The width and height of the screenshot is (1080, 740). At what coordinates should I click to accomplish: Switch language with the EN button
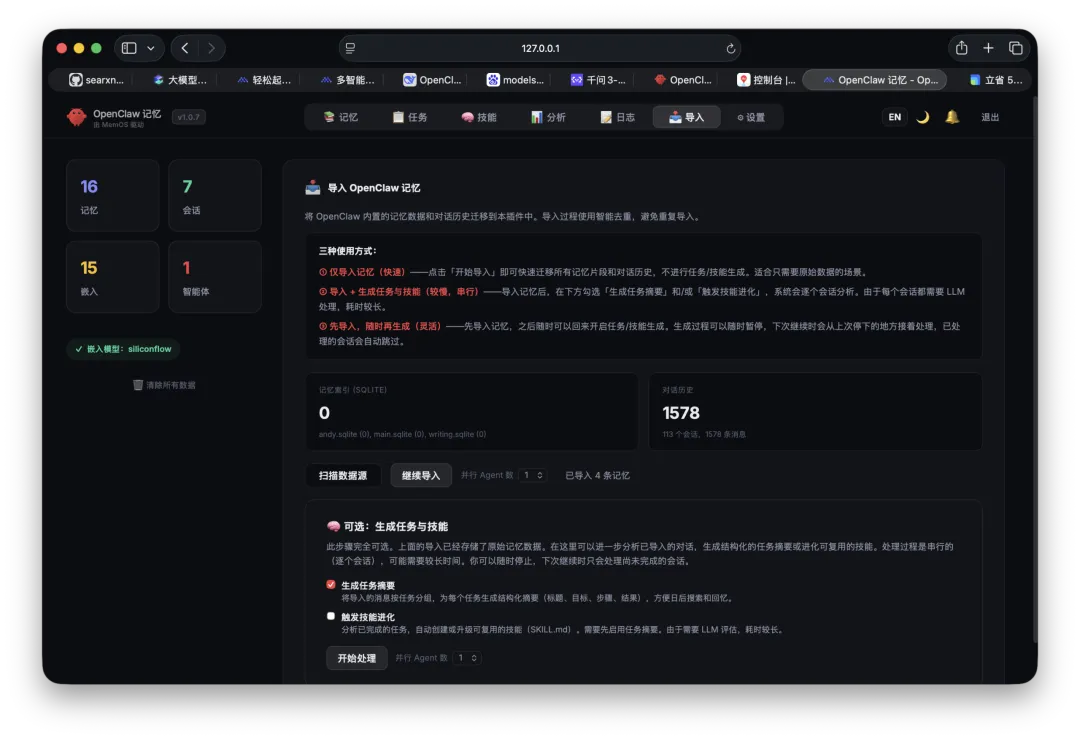894,117
